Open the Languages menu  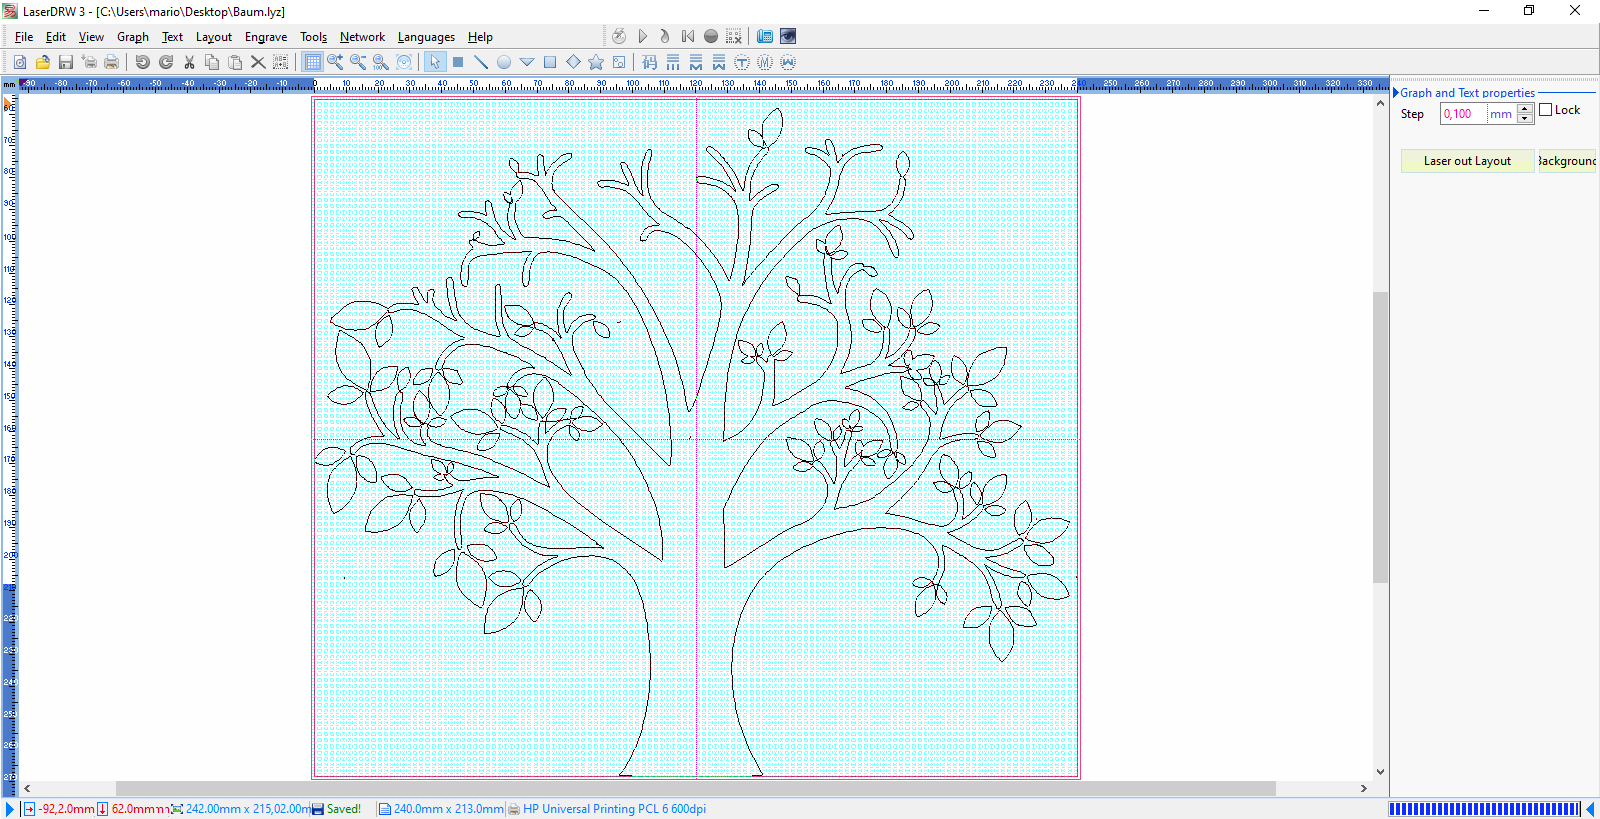click(x=426, y=37)
